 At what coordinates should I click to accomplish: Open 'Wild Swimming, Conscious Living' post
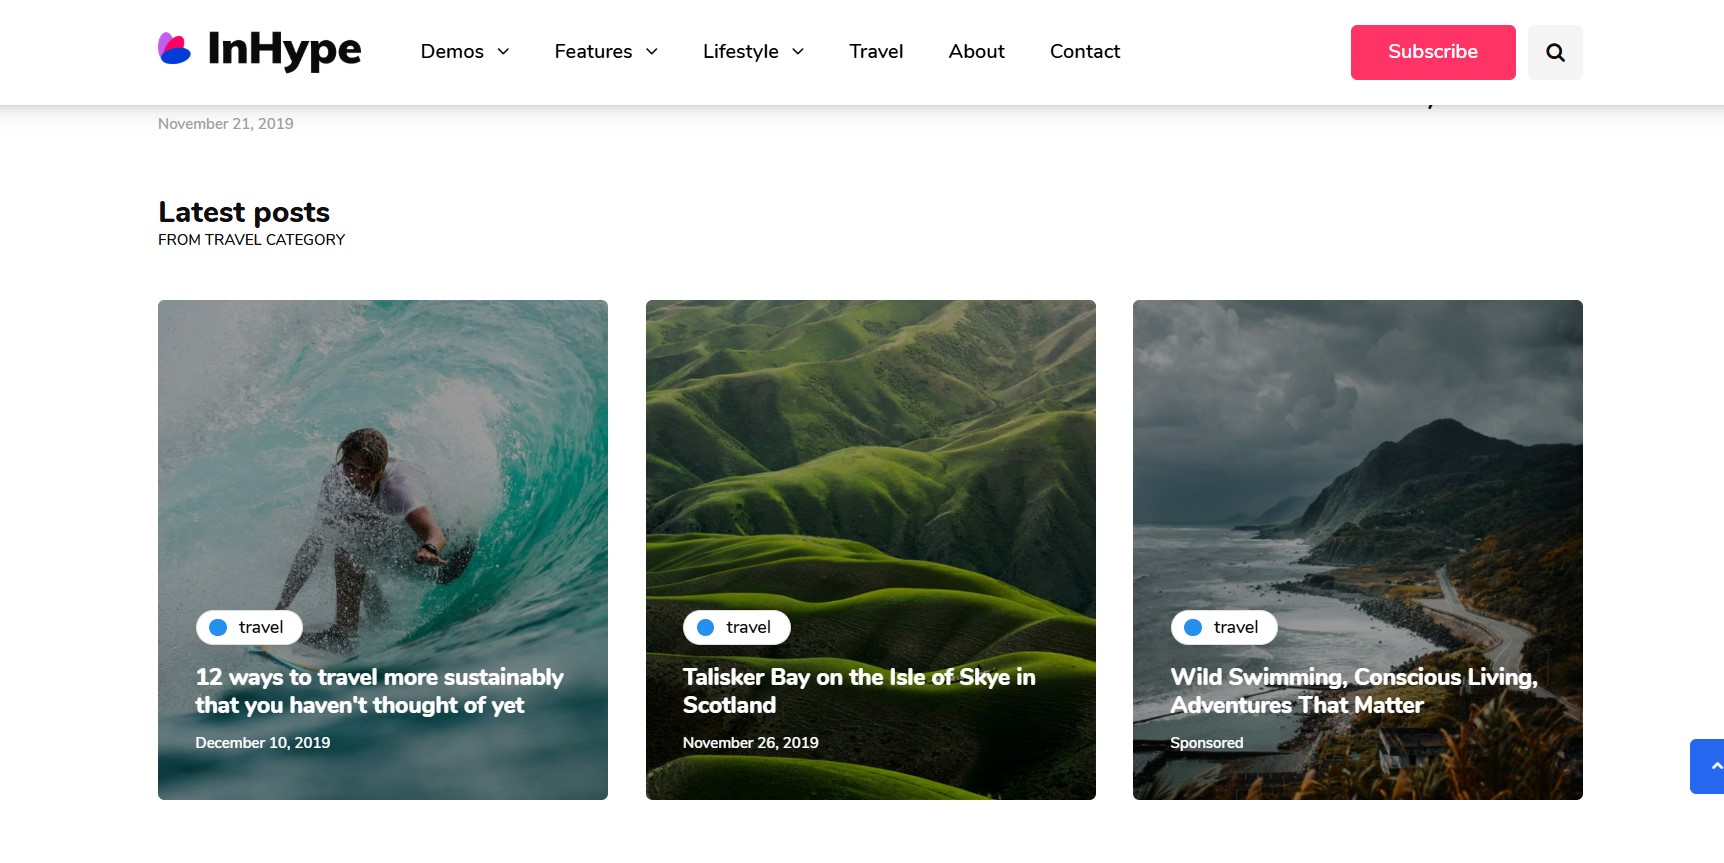click(1354, 691)
